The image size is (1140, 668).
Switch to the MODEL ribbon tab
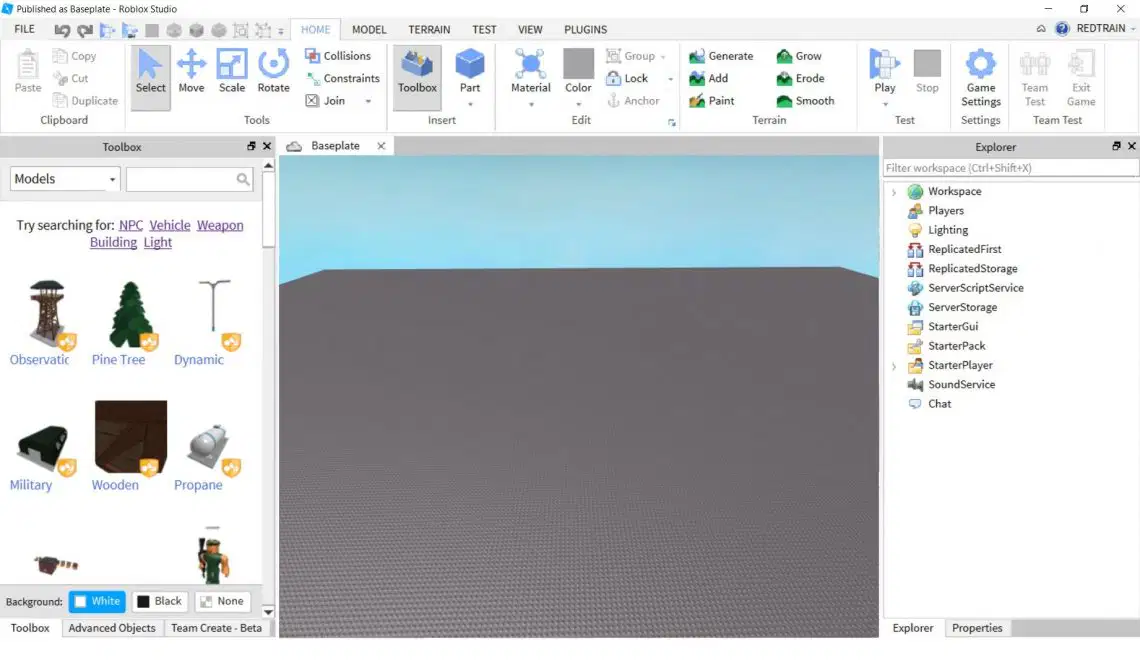[369, 30]
